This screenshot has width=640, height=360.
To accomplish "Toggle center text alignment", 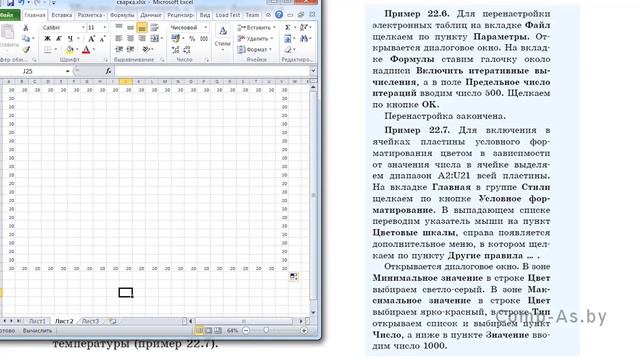I will (x=130, y=38).
